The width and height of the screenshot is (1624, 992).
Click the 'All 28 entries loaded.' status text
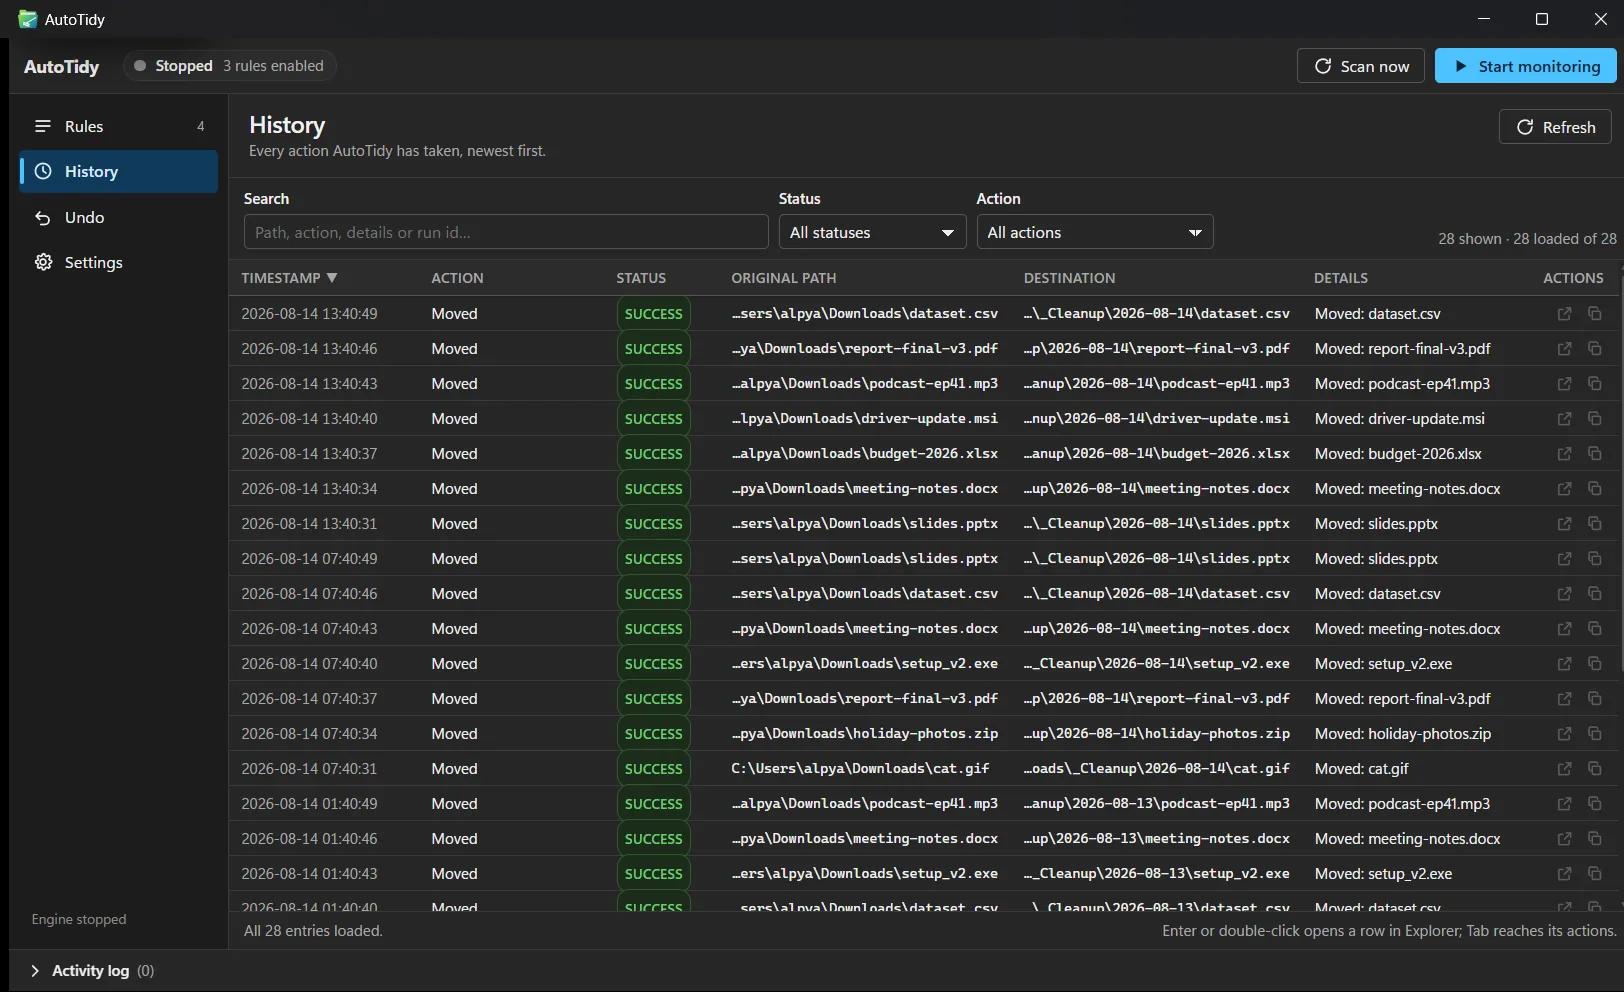coord(313,931)
